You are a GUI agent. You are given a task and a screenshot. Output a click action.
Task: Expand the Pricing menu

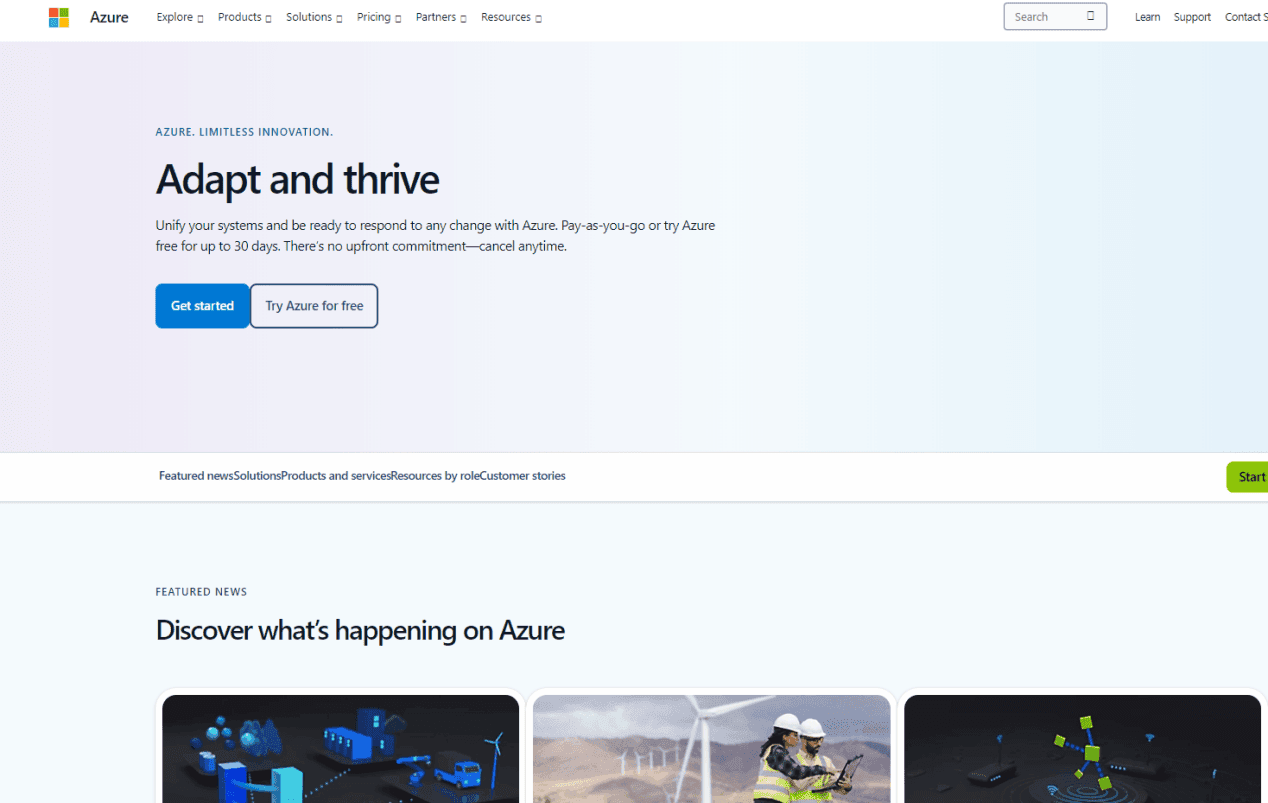point(379,17)
